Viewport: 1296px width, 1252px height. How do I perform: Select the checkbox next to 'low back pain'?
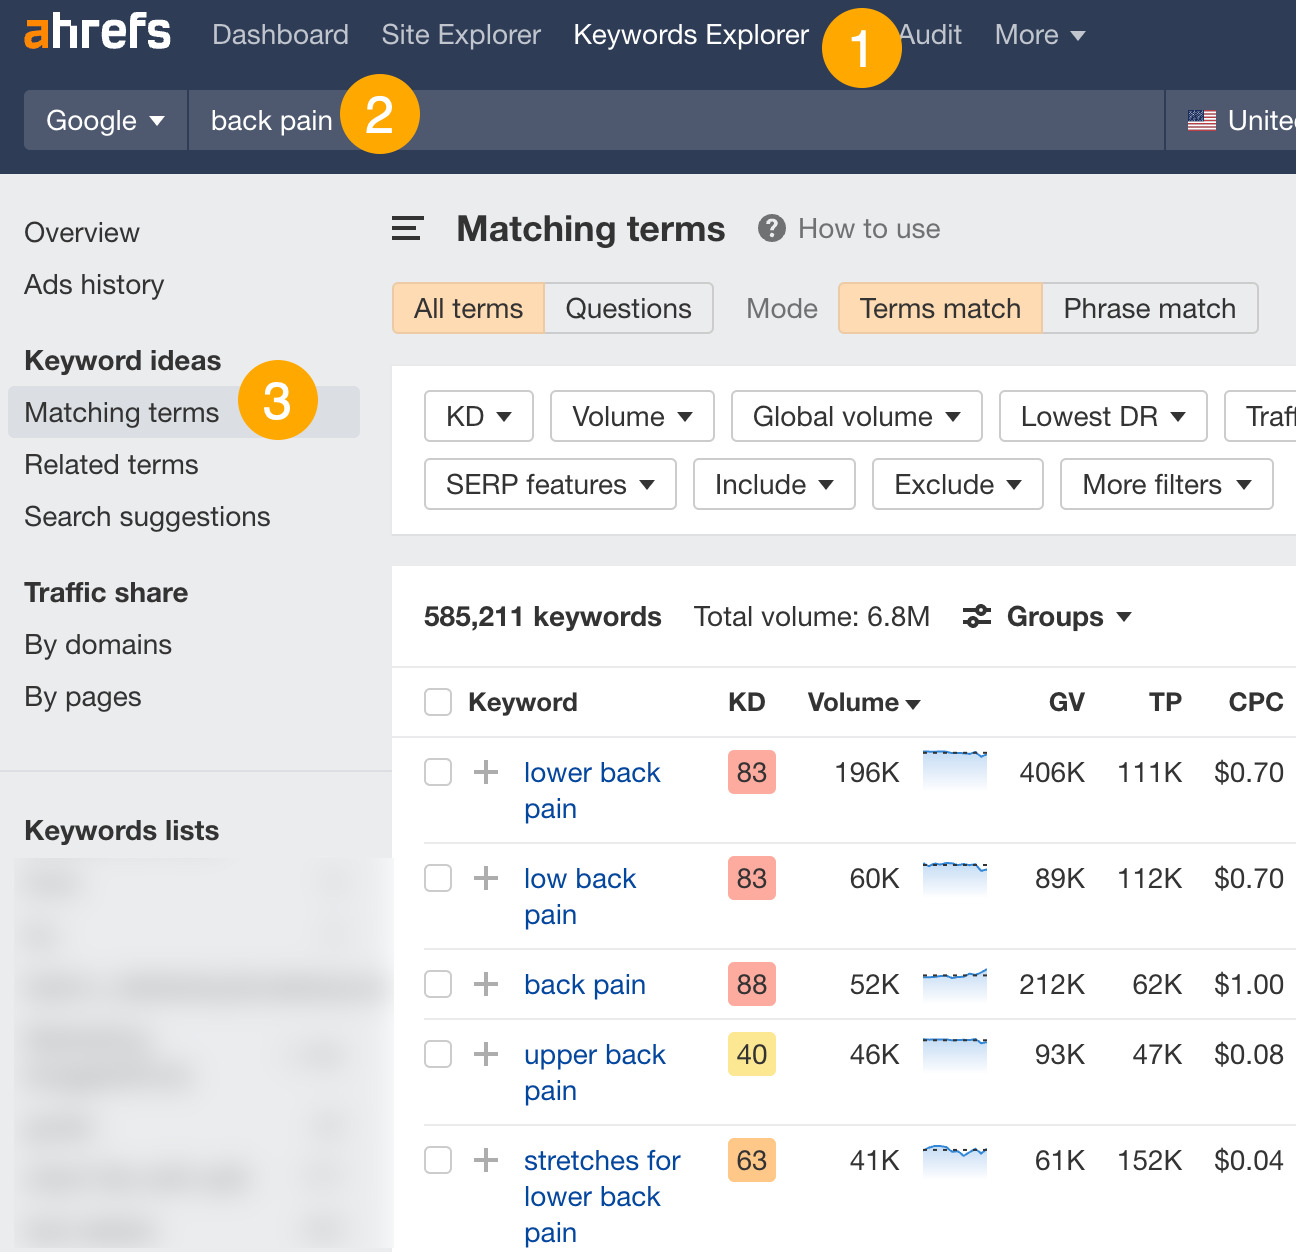point(437,878)
